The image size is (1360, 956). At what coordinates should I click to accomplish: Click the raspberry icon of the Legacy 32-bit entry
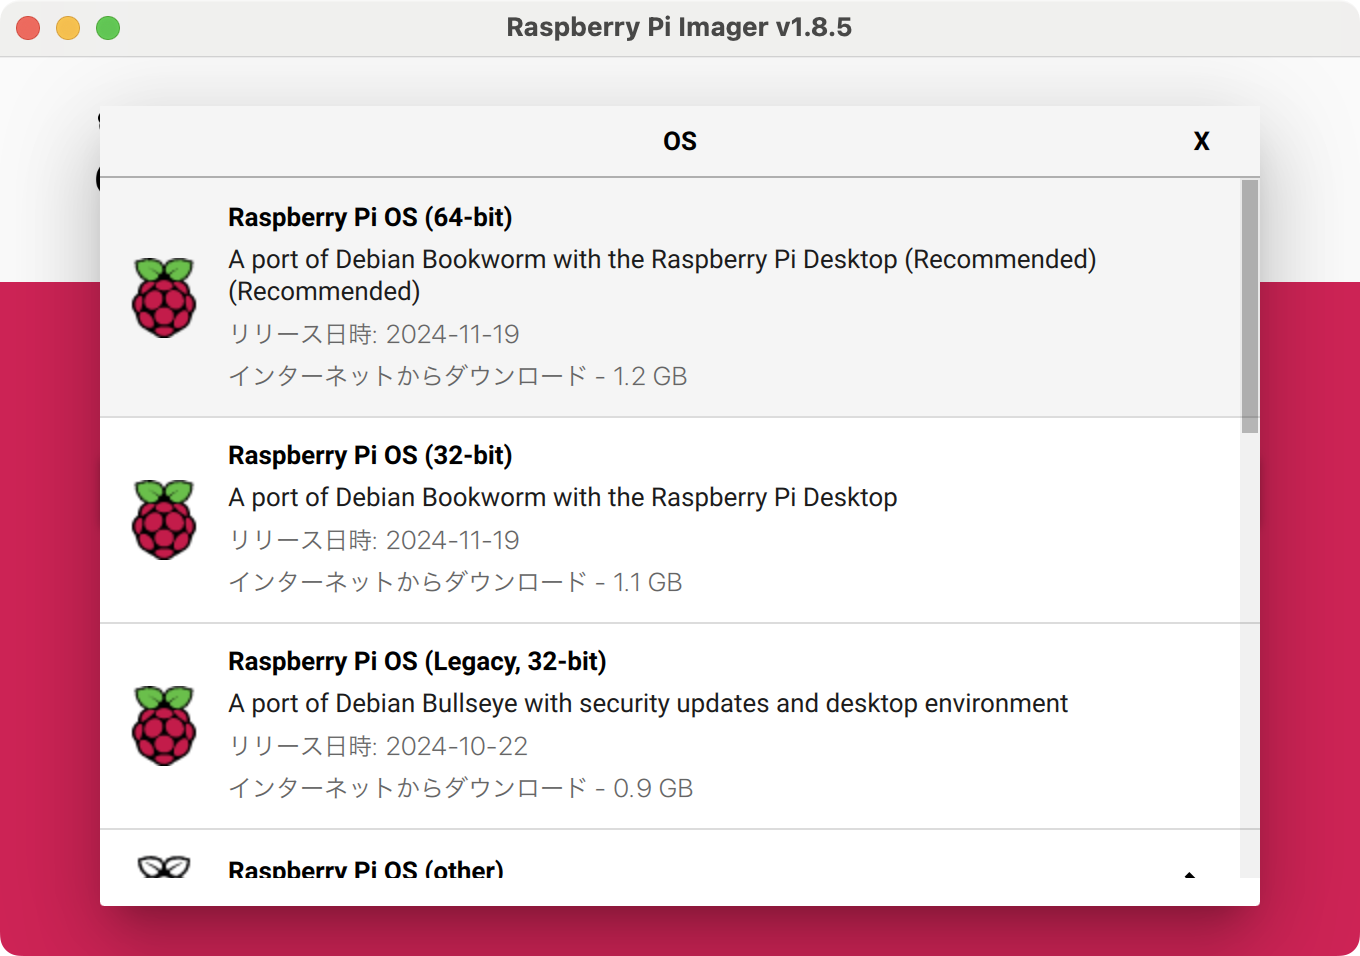tap(164, 725)
